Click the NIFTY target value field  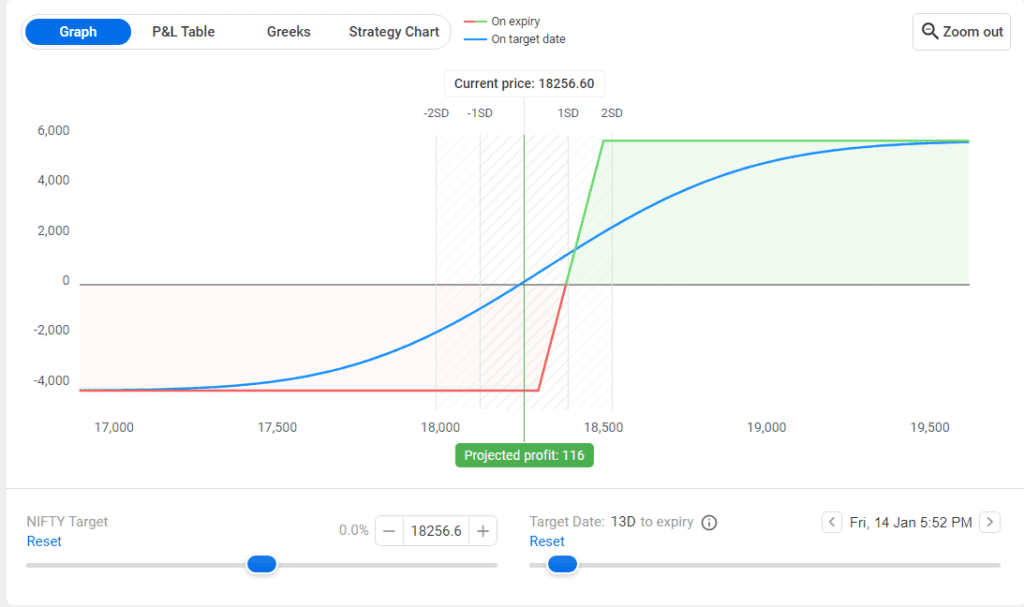[437, 531]
